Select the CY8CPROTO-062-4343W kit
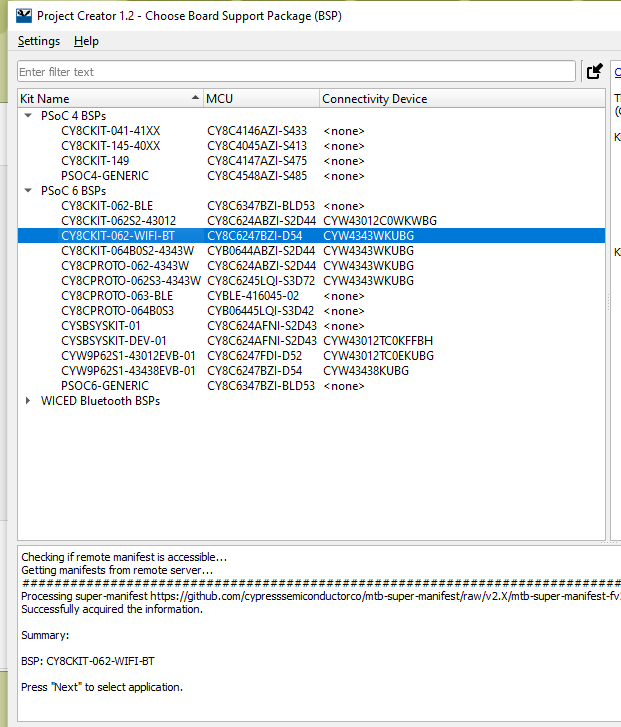 click(125, 266)
